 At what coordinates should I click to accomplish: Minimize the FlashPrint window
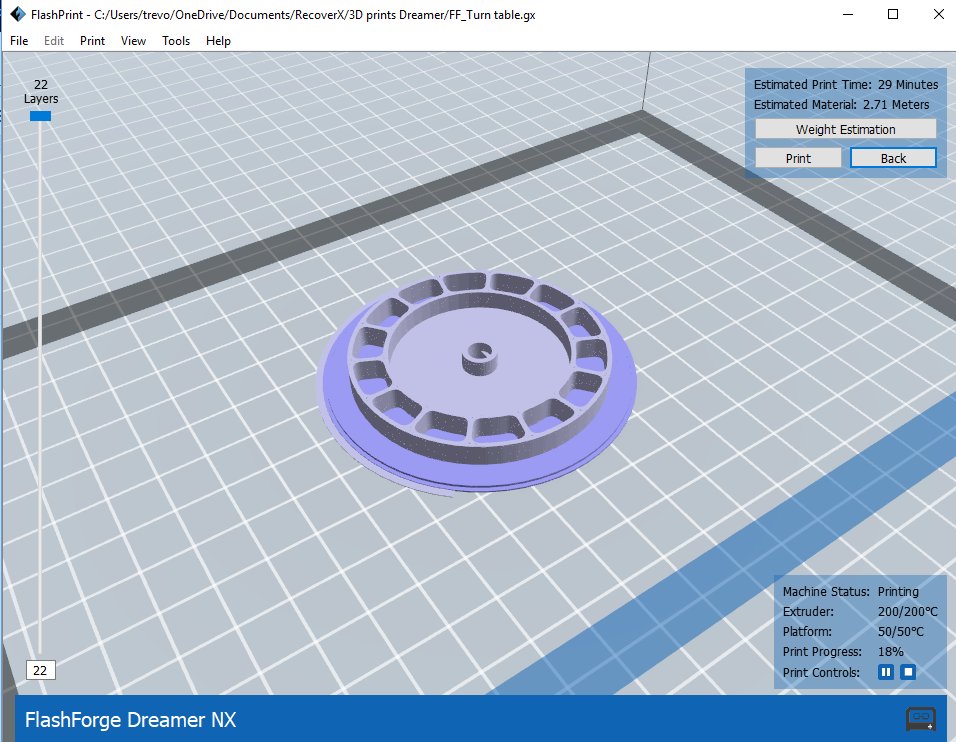[x=847, y=14]
